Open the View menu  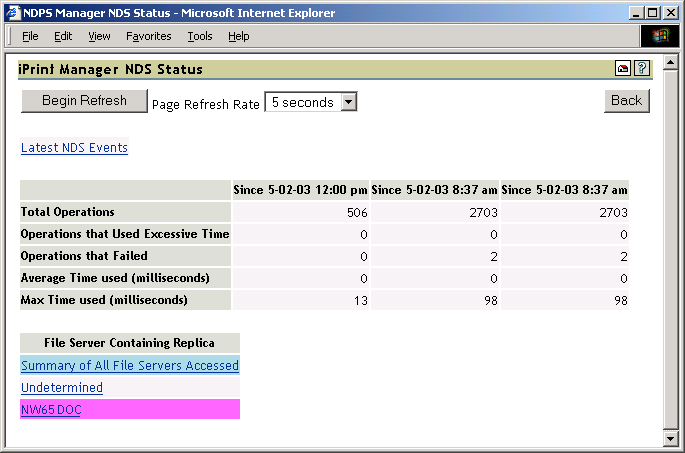click(99, 36)
